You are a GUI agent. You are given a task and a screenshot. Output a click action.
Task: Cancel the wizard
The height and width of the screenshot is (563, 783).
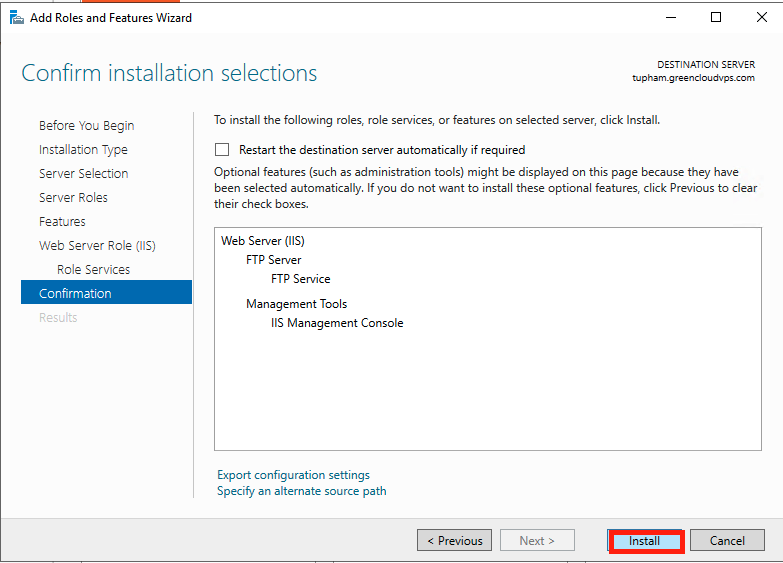[727, 541]
